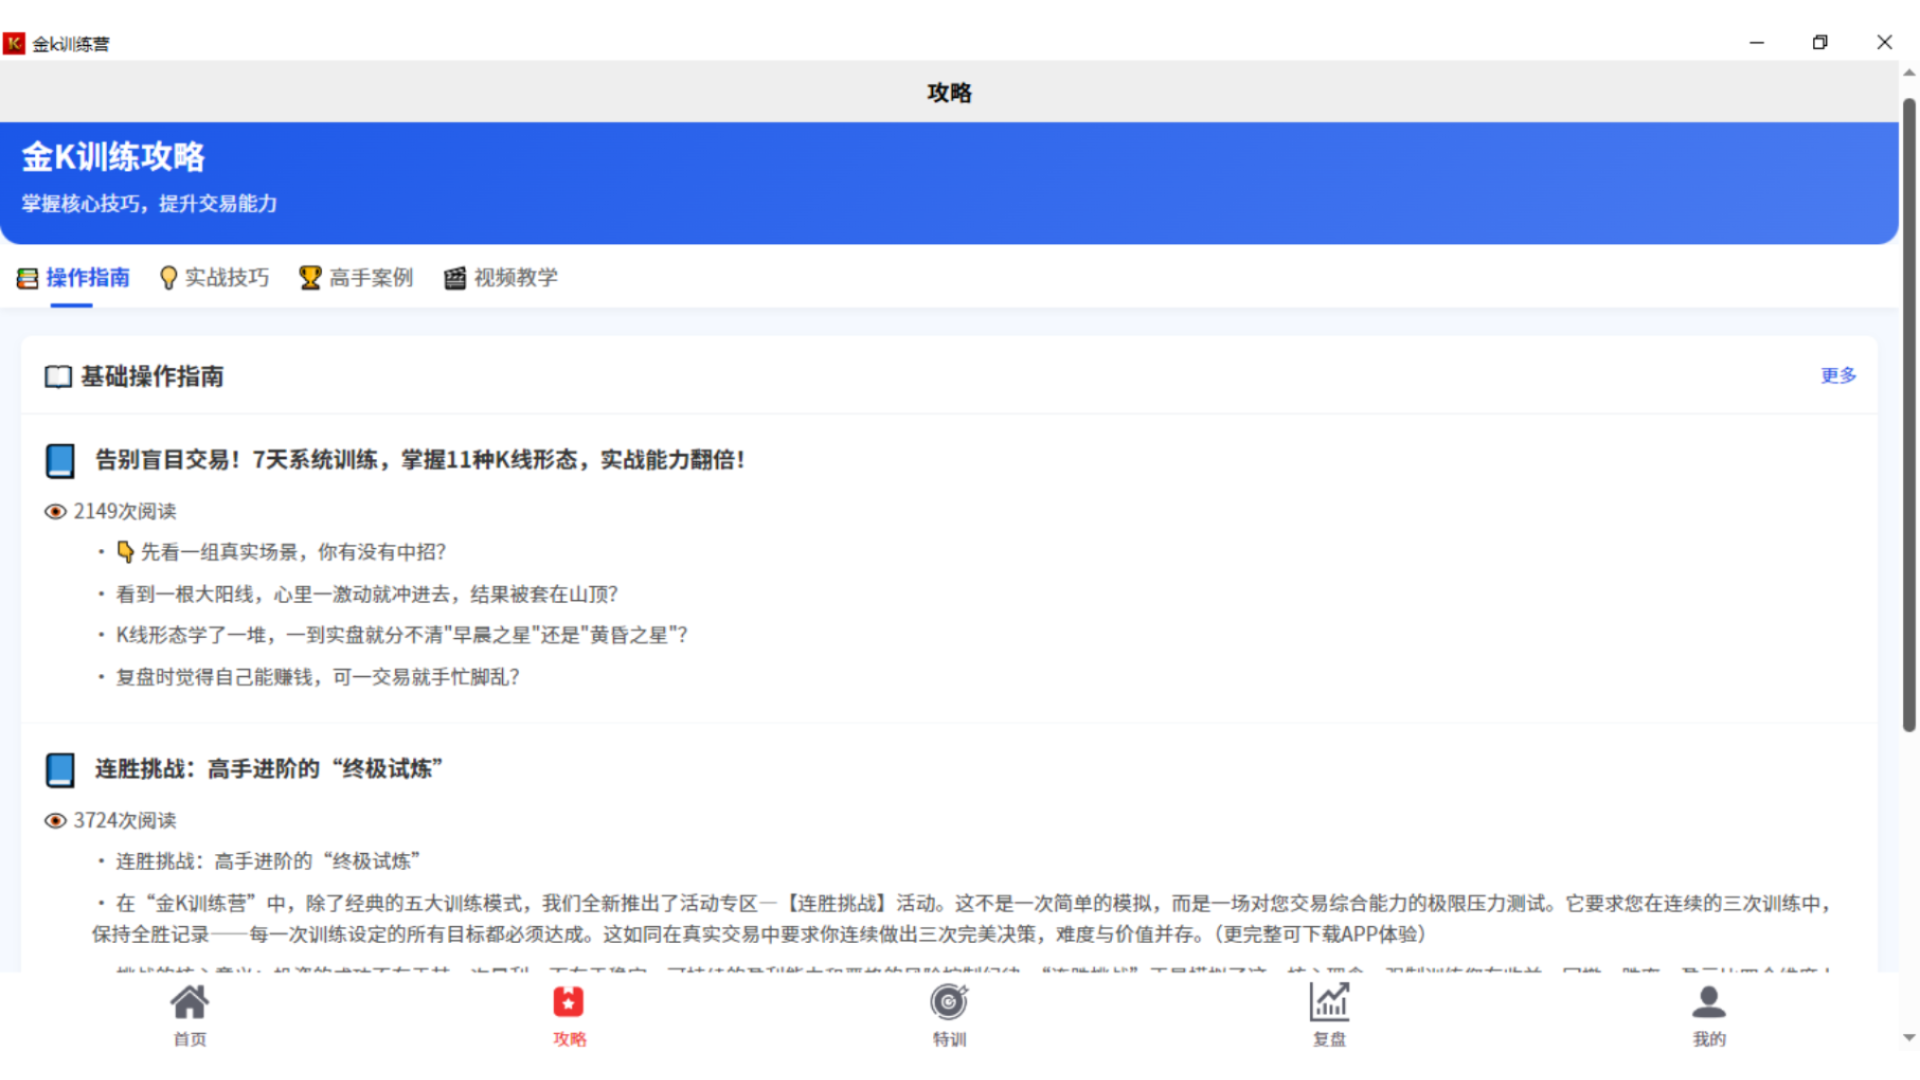Click the scrollbar down arrow

pyautogui.click(x=1909, y=1038)
